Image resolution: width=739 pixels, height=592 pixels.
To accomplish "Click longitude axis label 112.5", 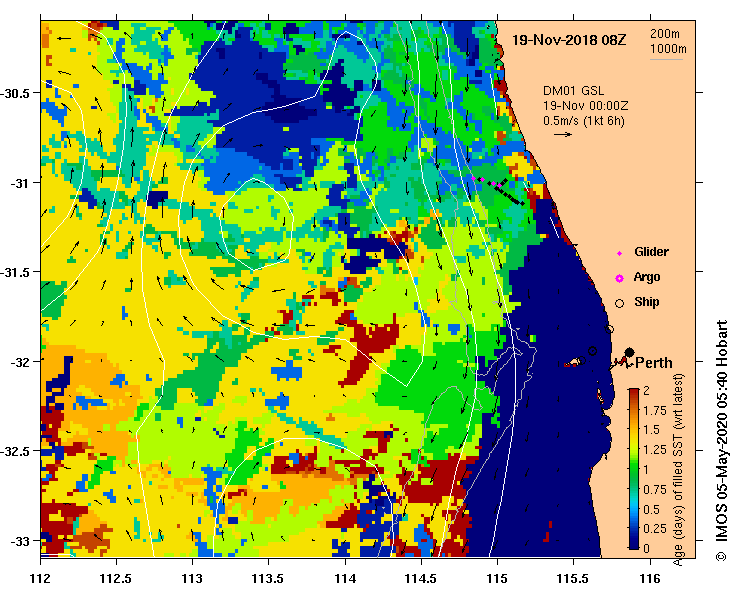I will pos(116,579).
